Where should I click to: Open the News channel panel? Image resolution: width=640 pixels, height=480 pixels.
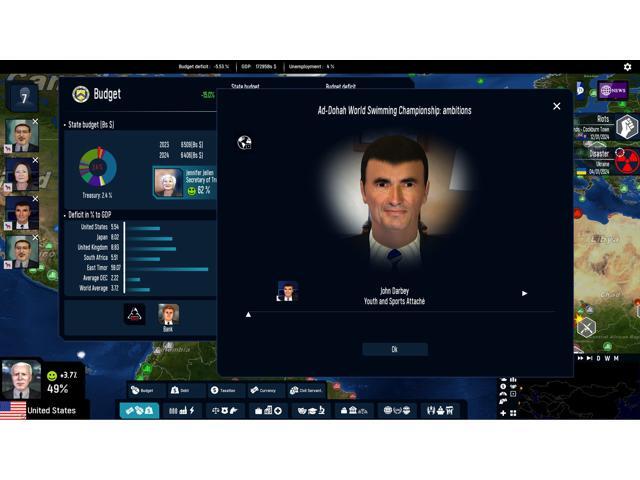coord(613,90)
